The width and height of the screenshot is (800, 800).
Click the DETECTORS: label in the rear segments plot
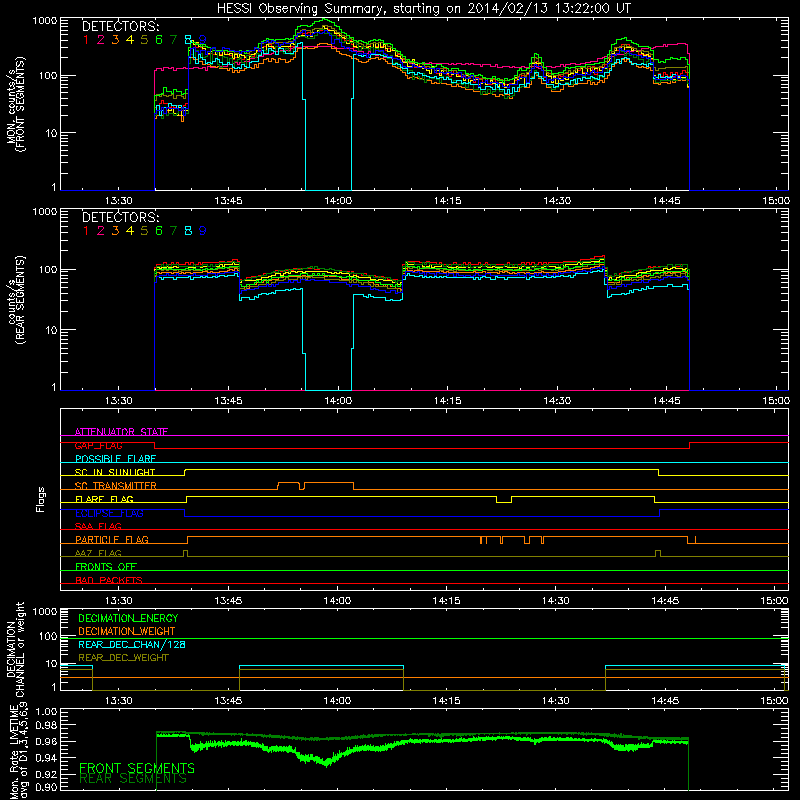120,217
